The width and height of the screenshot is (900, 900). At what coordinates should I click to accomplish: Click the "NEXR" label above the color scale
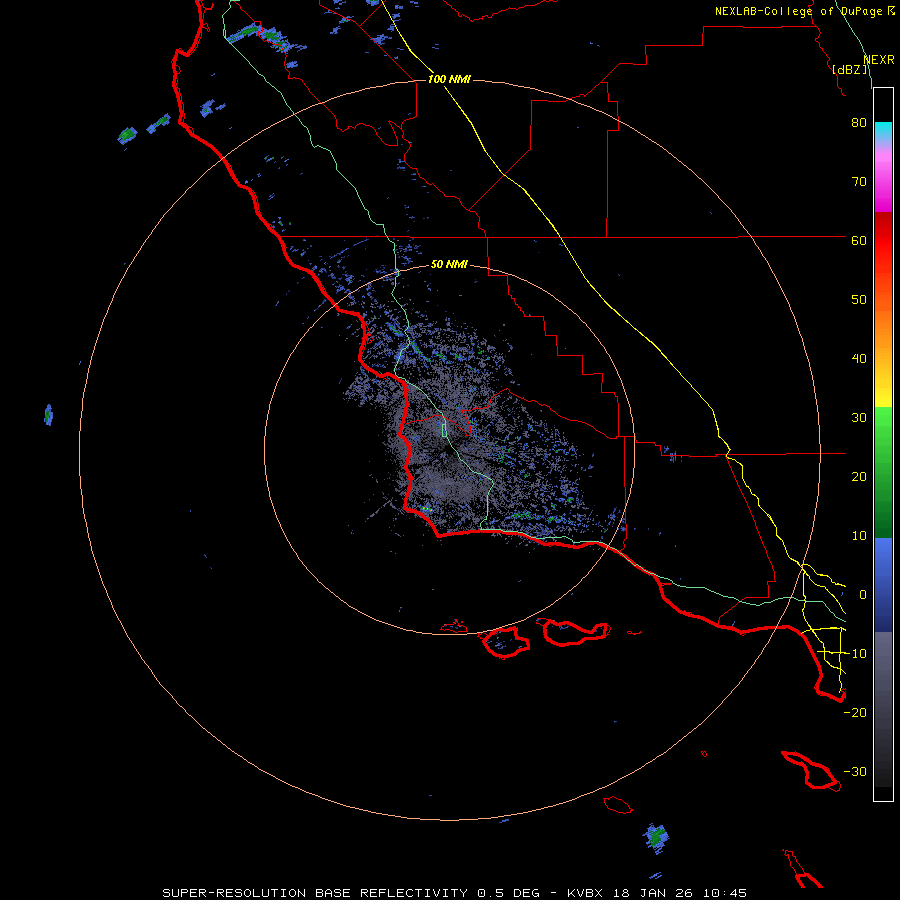point(879,60)
